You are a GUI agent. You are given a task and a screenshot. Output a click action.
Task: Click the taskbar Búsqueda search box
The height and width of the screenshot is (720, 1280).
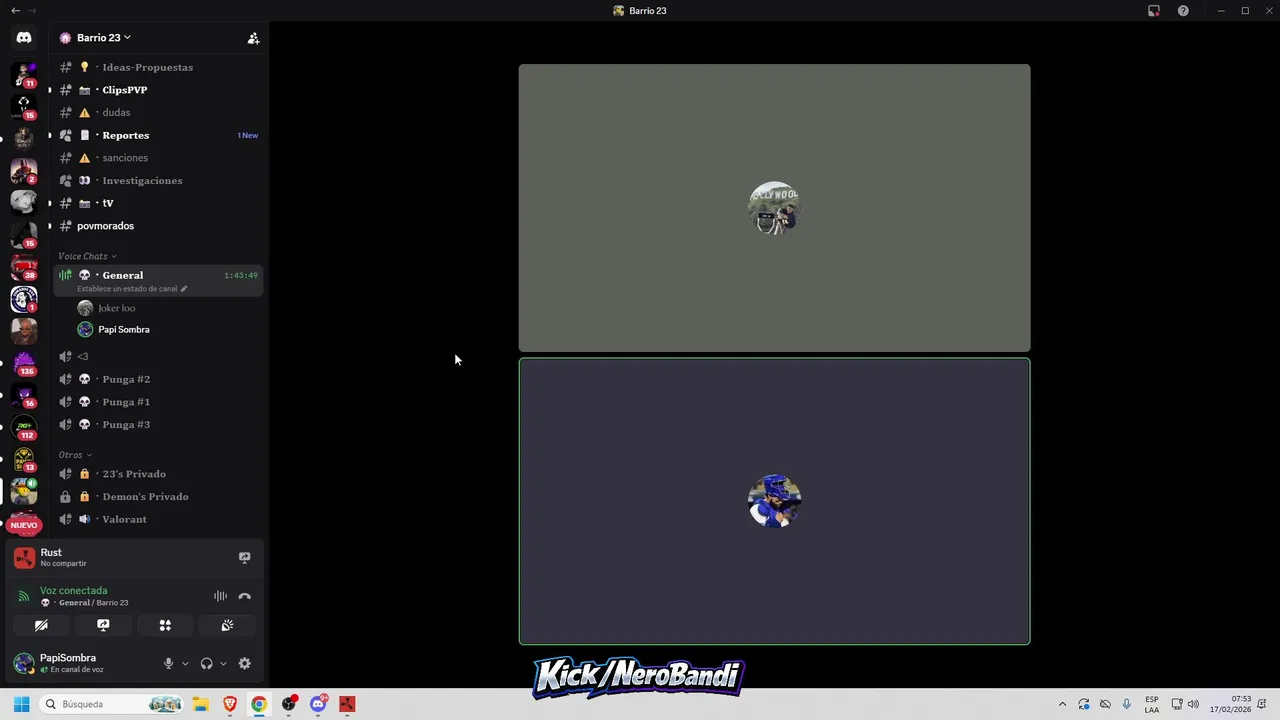[112, 704]
